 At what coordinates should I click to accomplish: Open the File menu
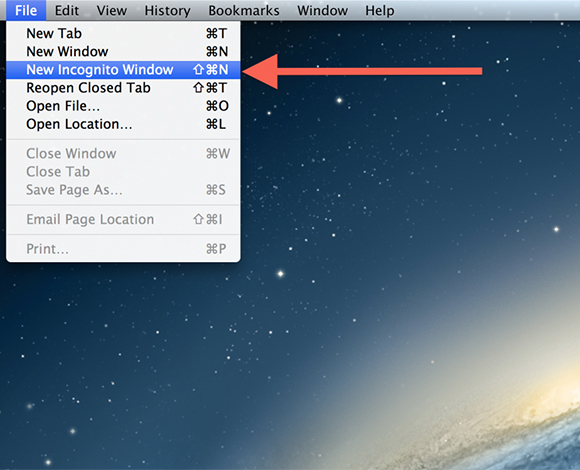26,10
